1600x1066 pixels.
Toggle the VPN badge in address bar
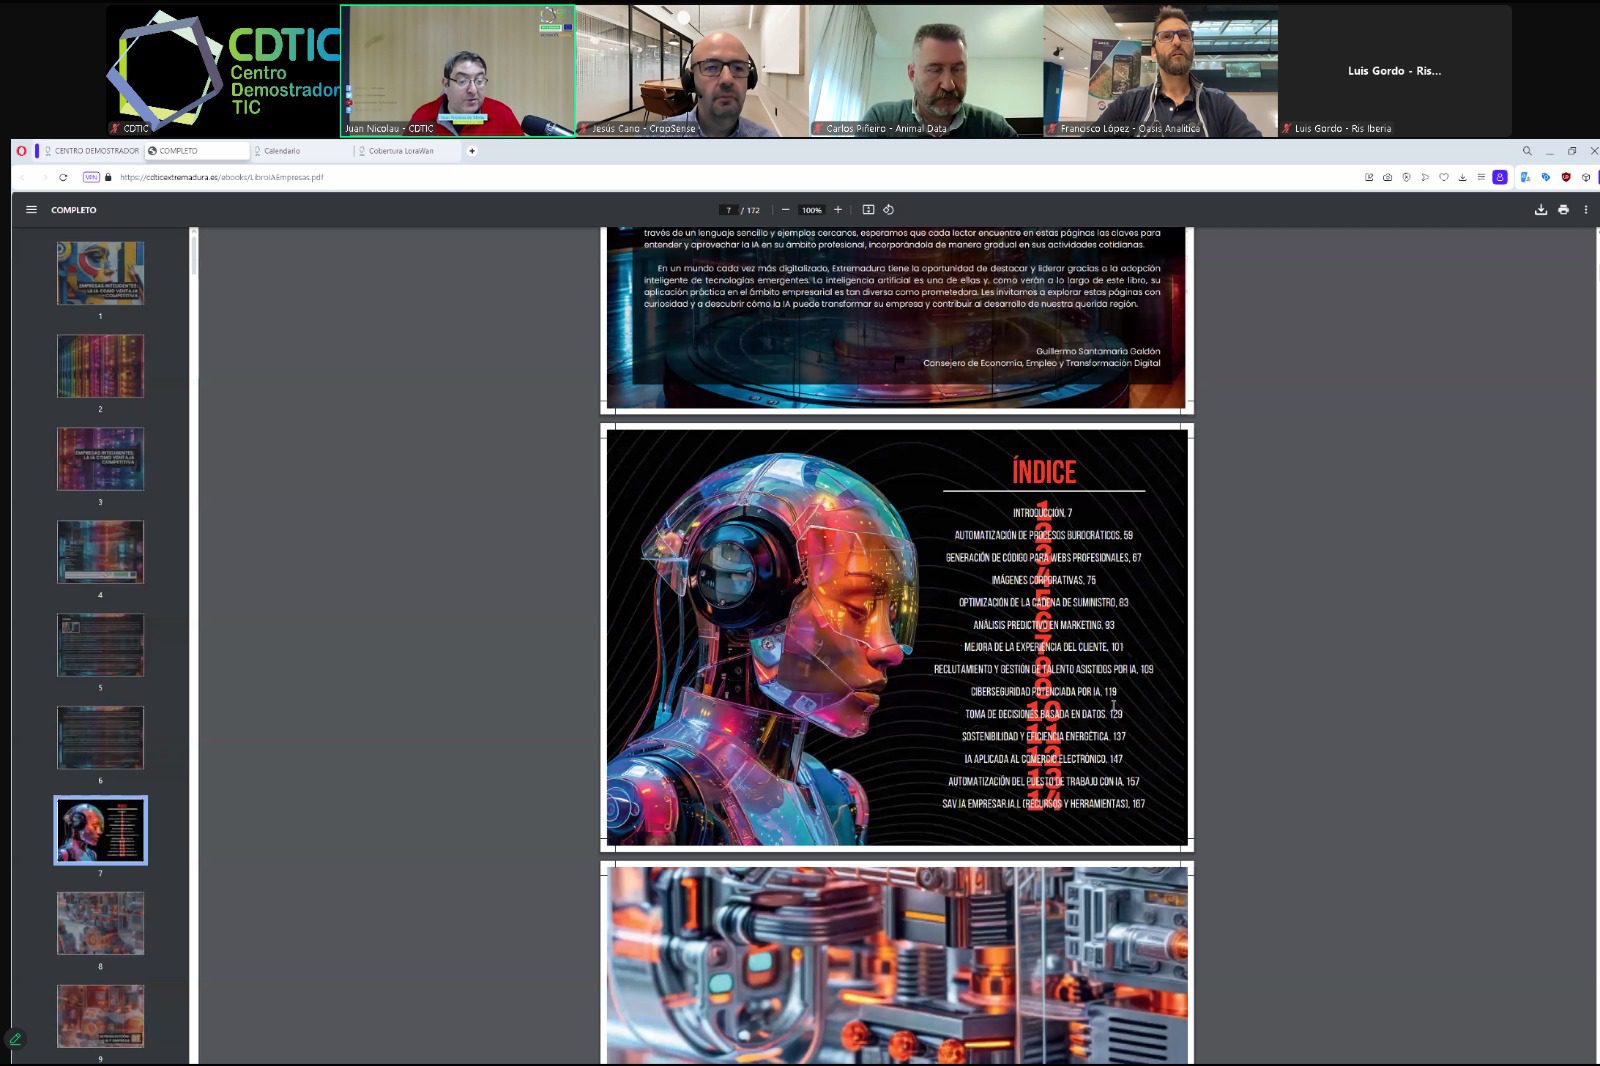pos(91,177)
